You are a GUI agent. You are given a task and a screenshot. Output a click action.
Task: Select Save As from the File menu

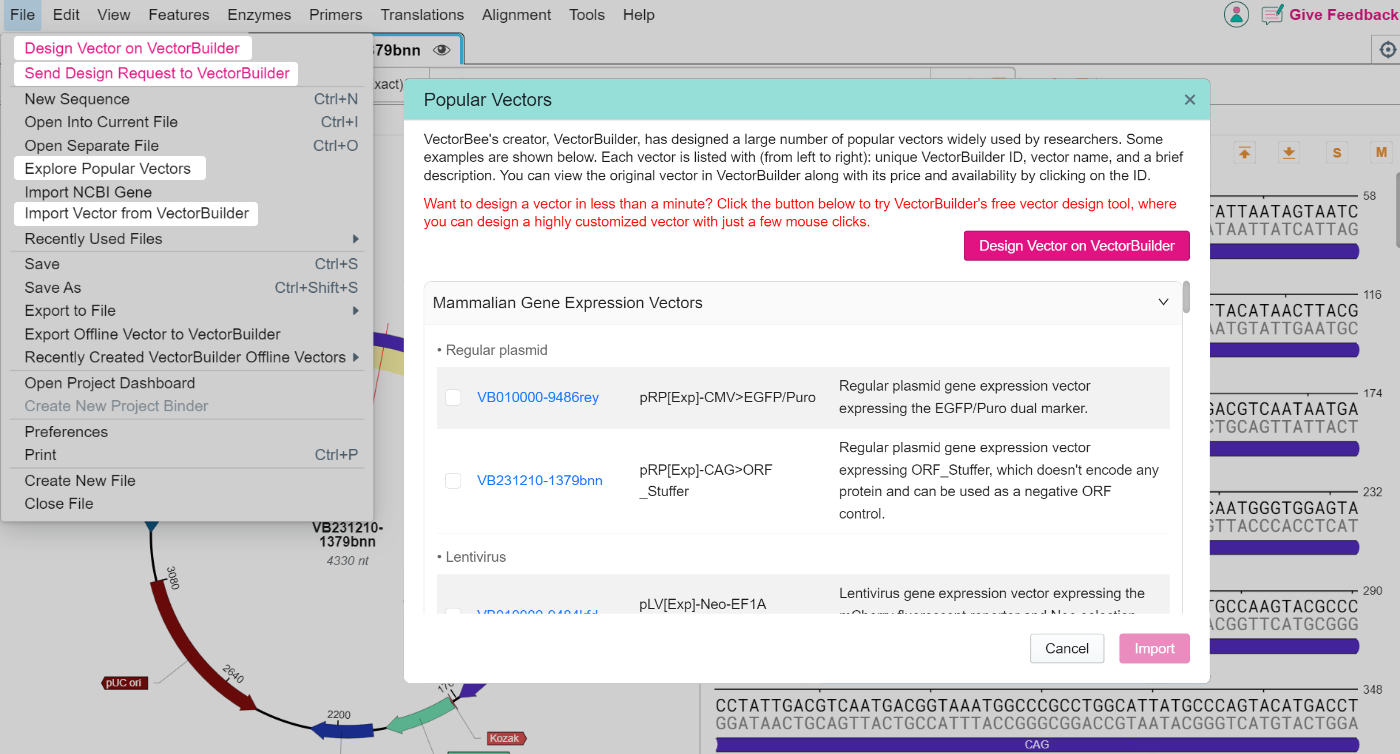tap(187, 288)
